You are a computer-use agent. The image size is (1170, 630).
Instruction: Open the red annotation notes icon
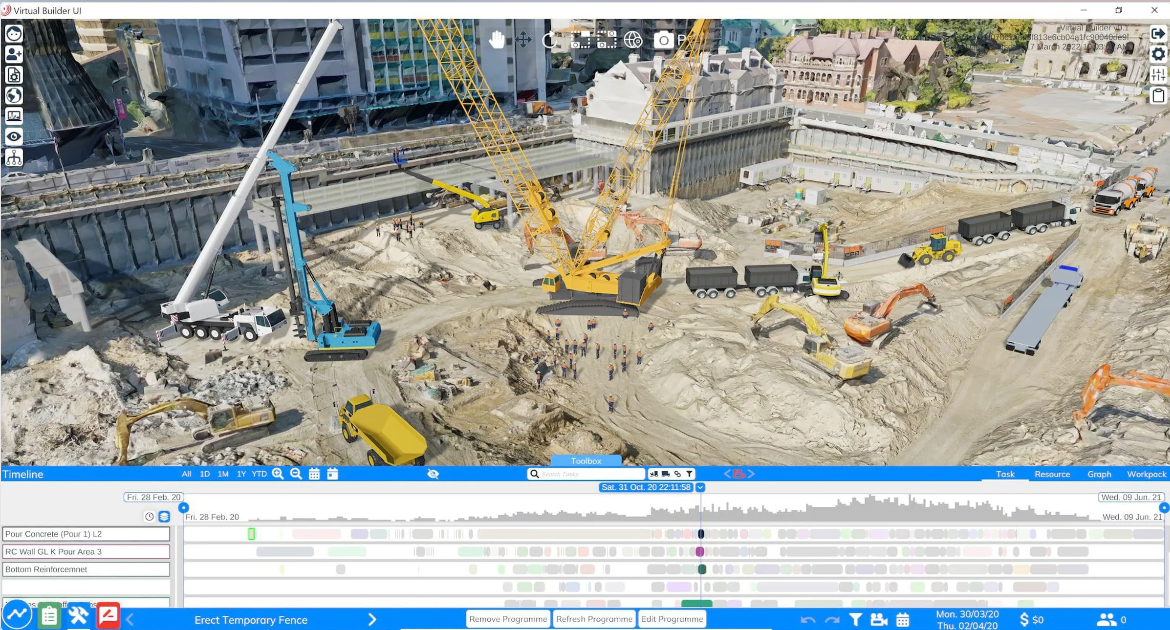[108, 615]
